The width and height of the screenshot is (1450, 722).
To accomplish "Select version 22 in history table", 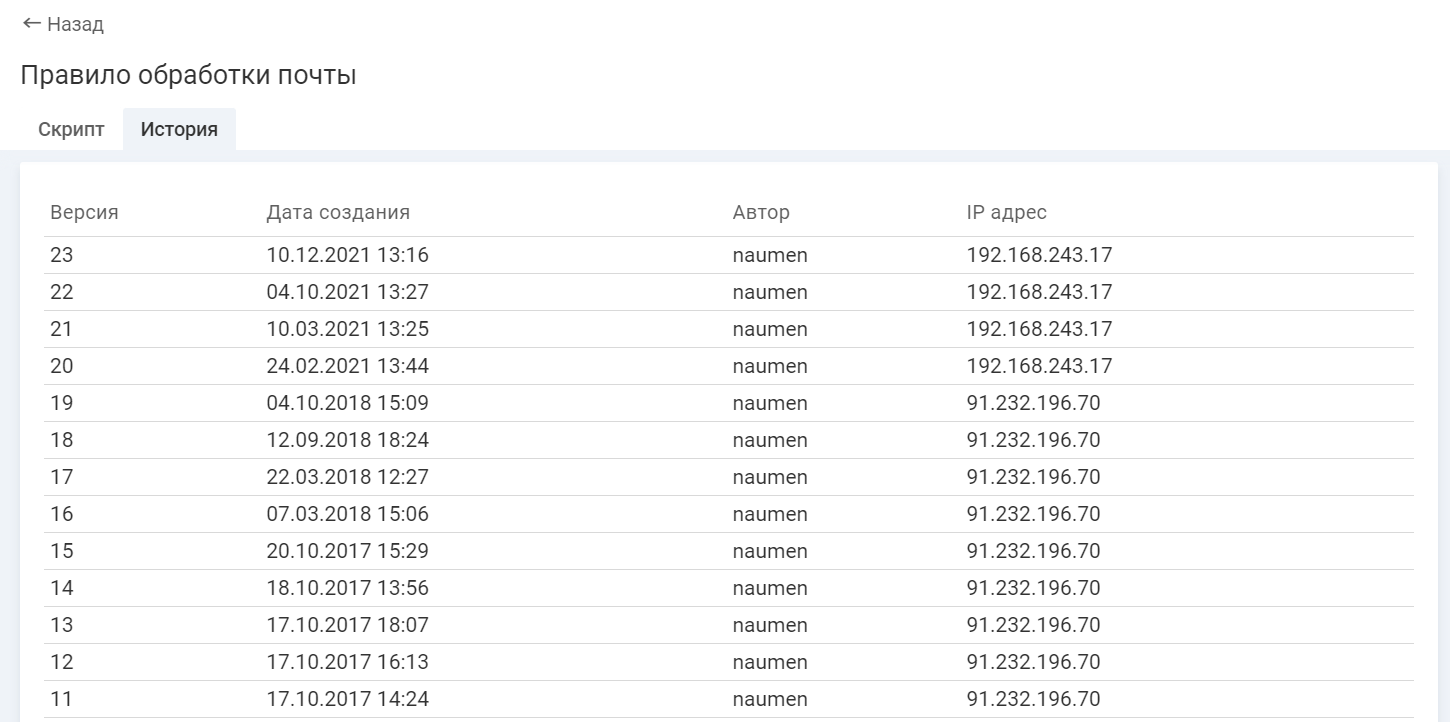I will click(x=62, y=292).
